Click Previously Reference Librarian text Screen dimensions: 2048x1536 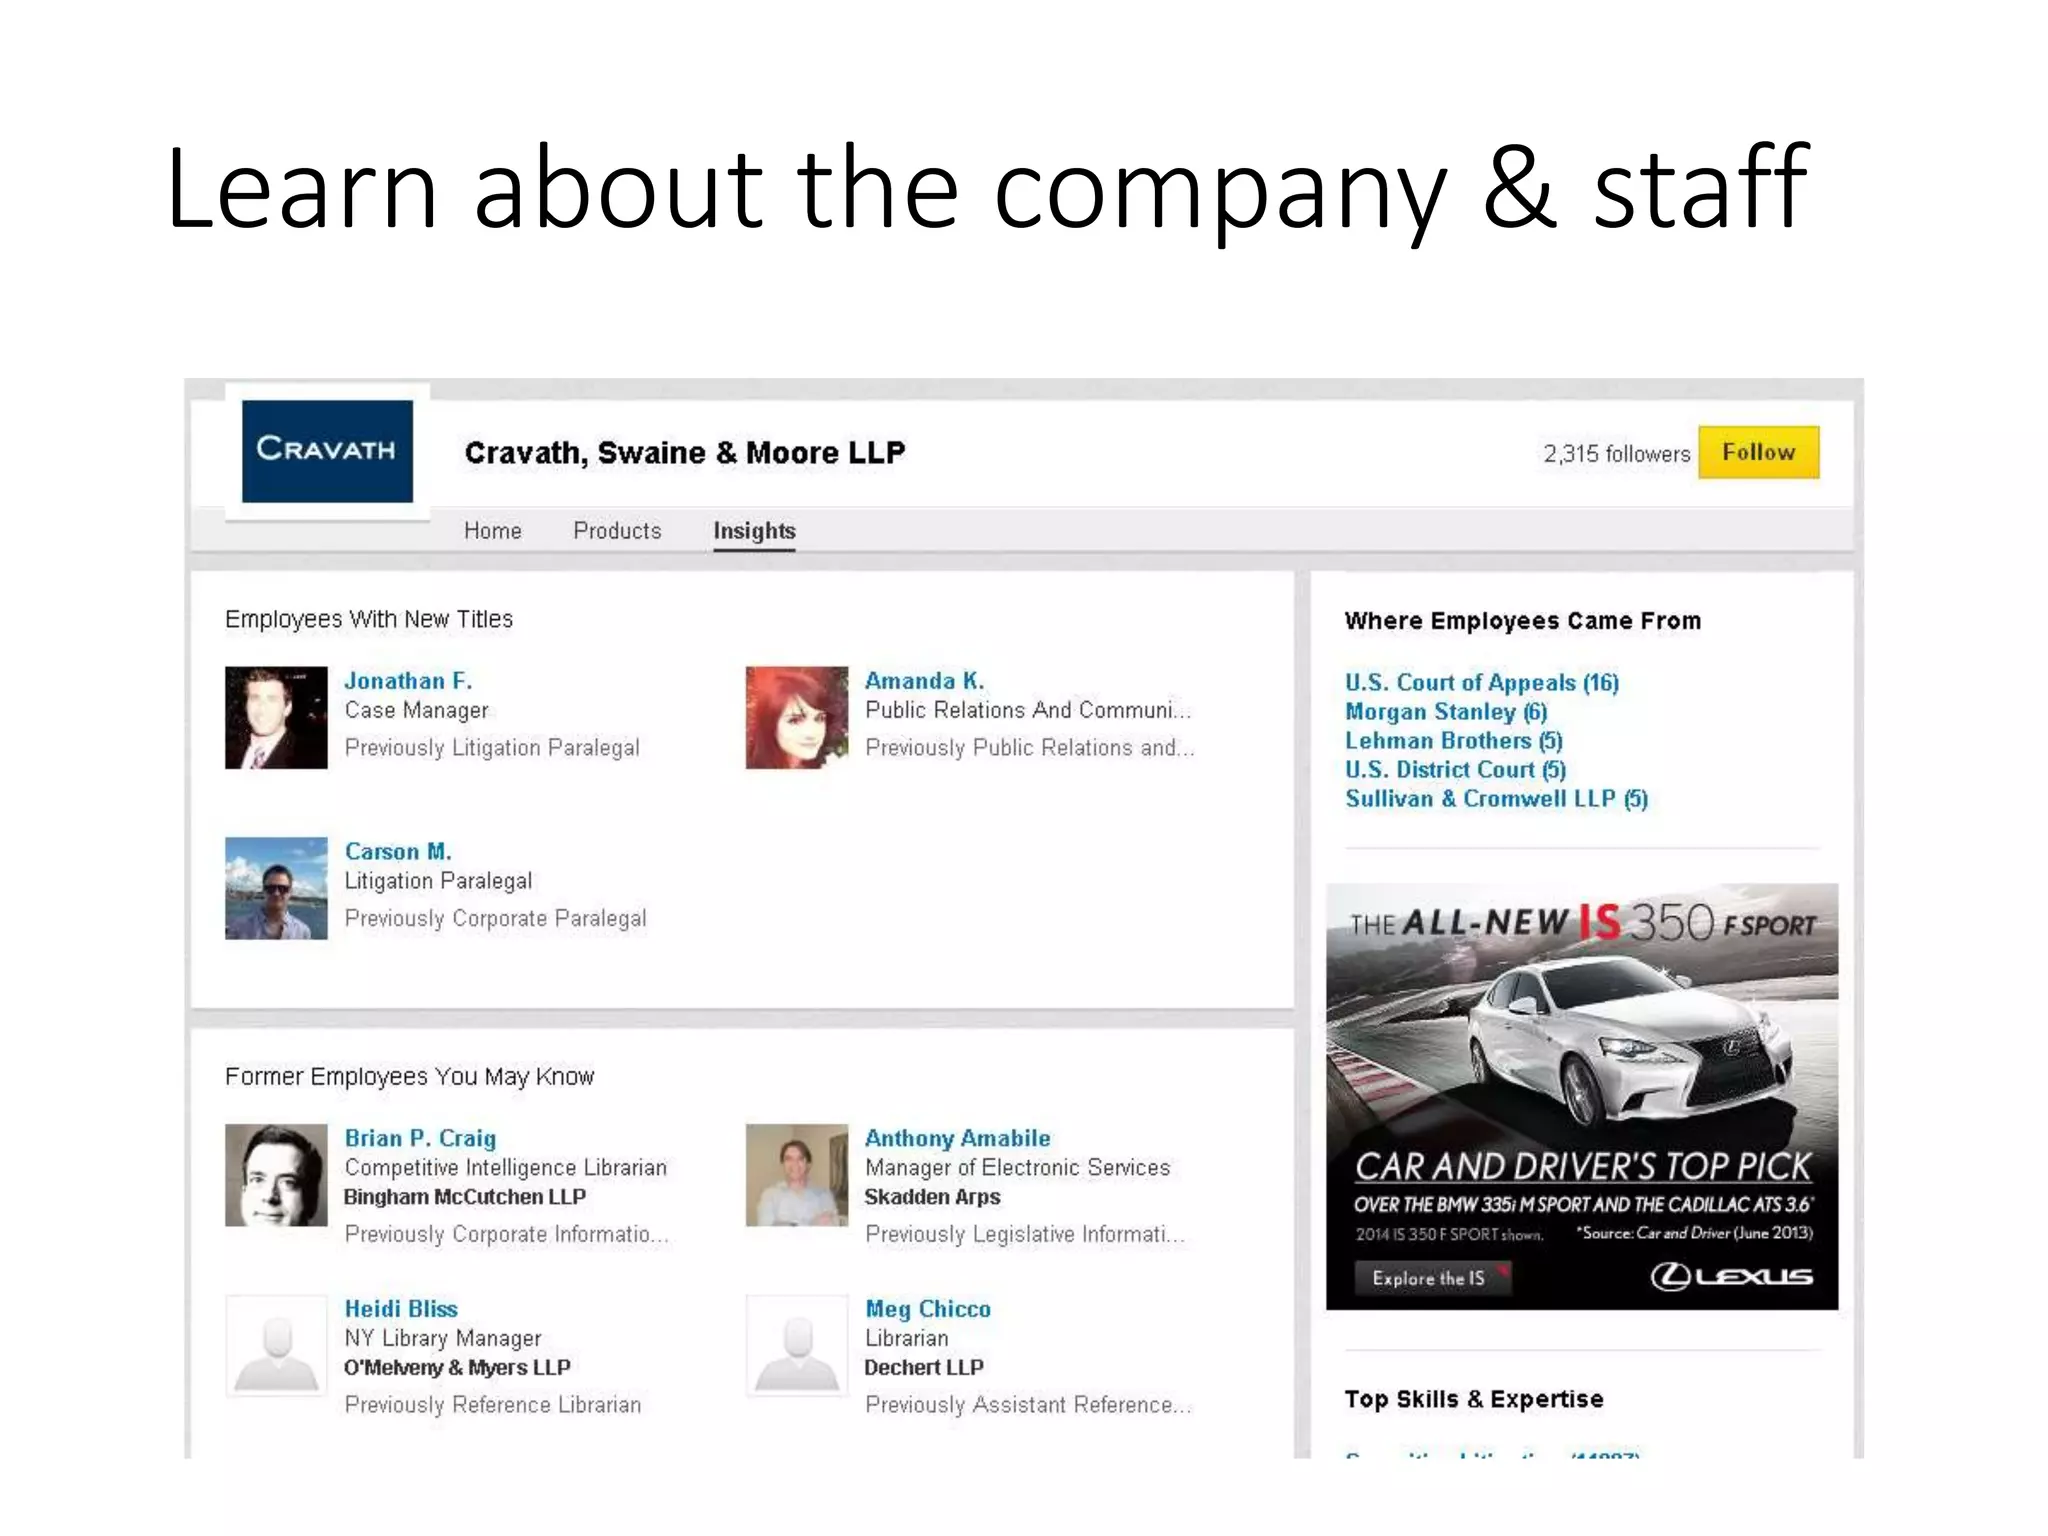coord(493,1405)
